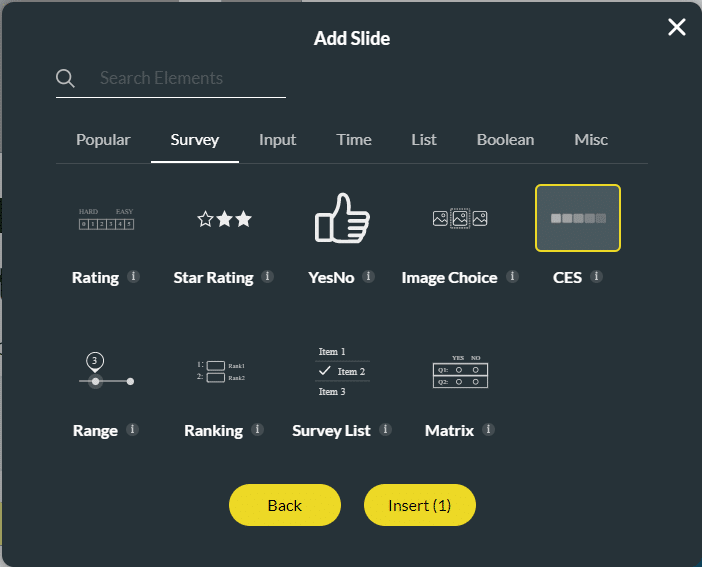Click the Back button
The height and width of the screenshot is (567, 702).
(285, 505)
